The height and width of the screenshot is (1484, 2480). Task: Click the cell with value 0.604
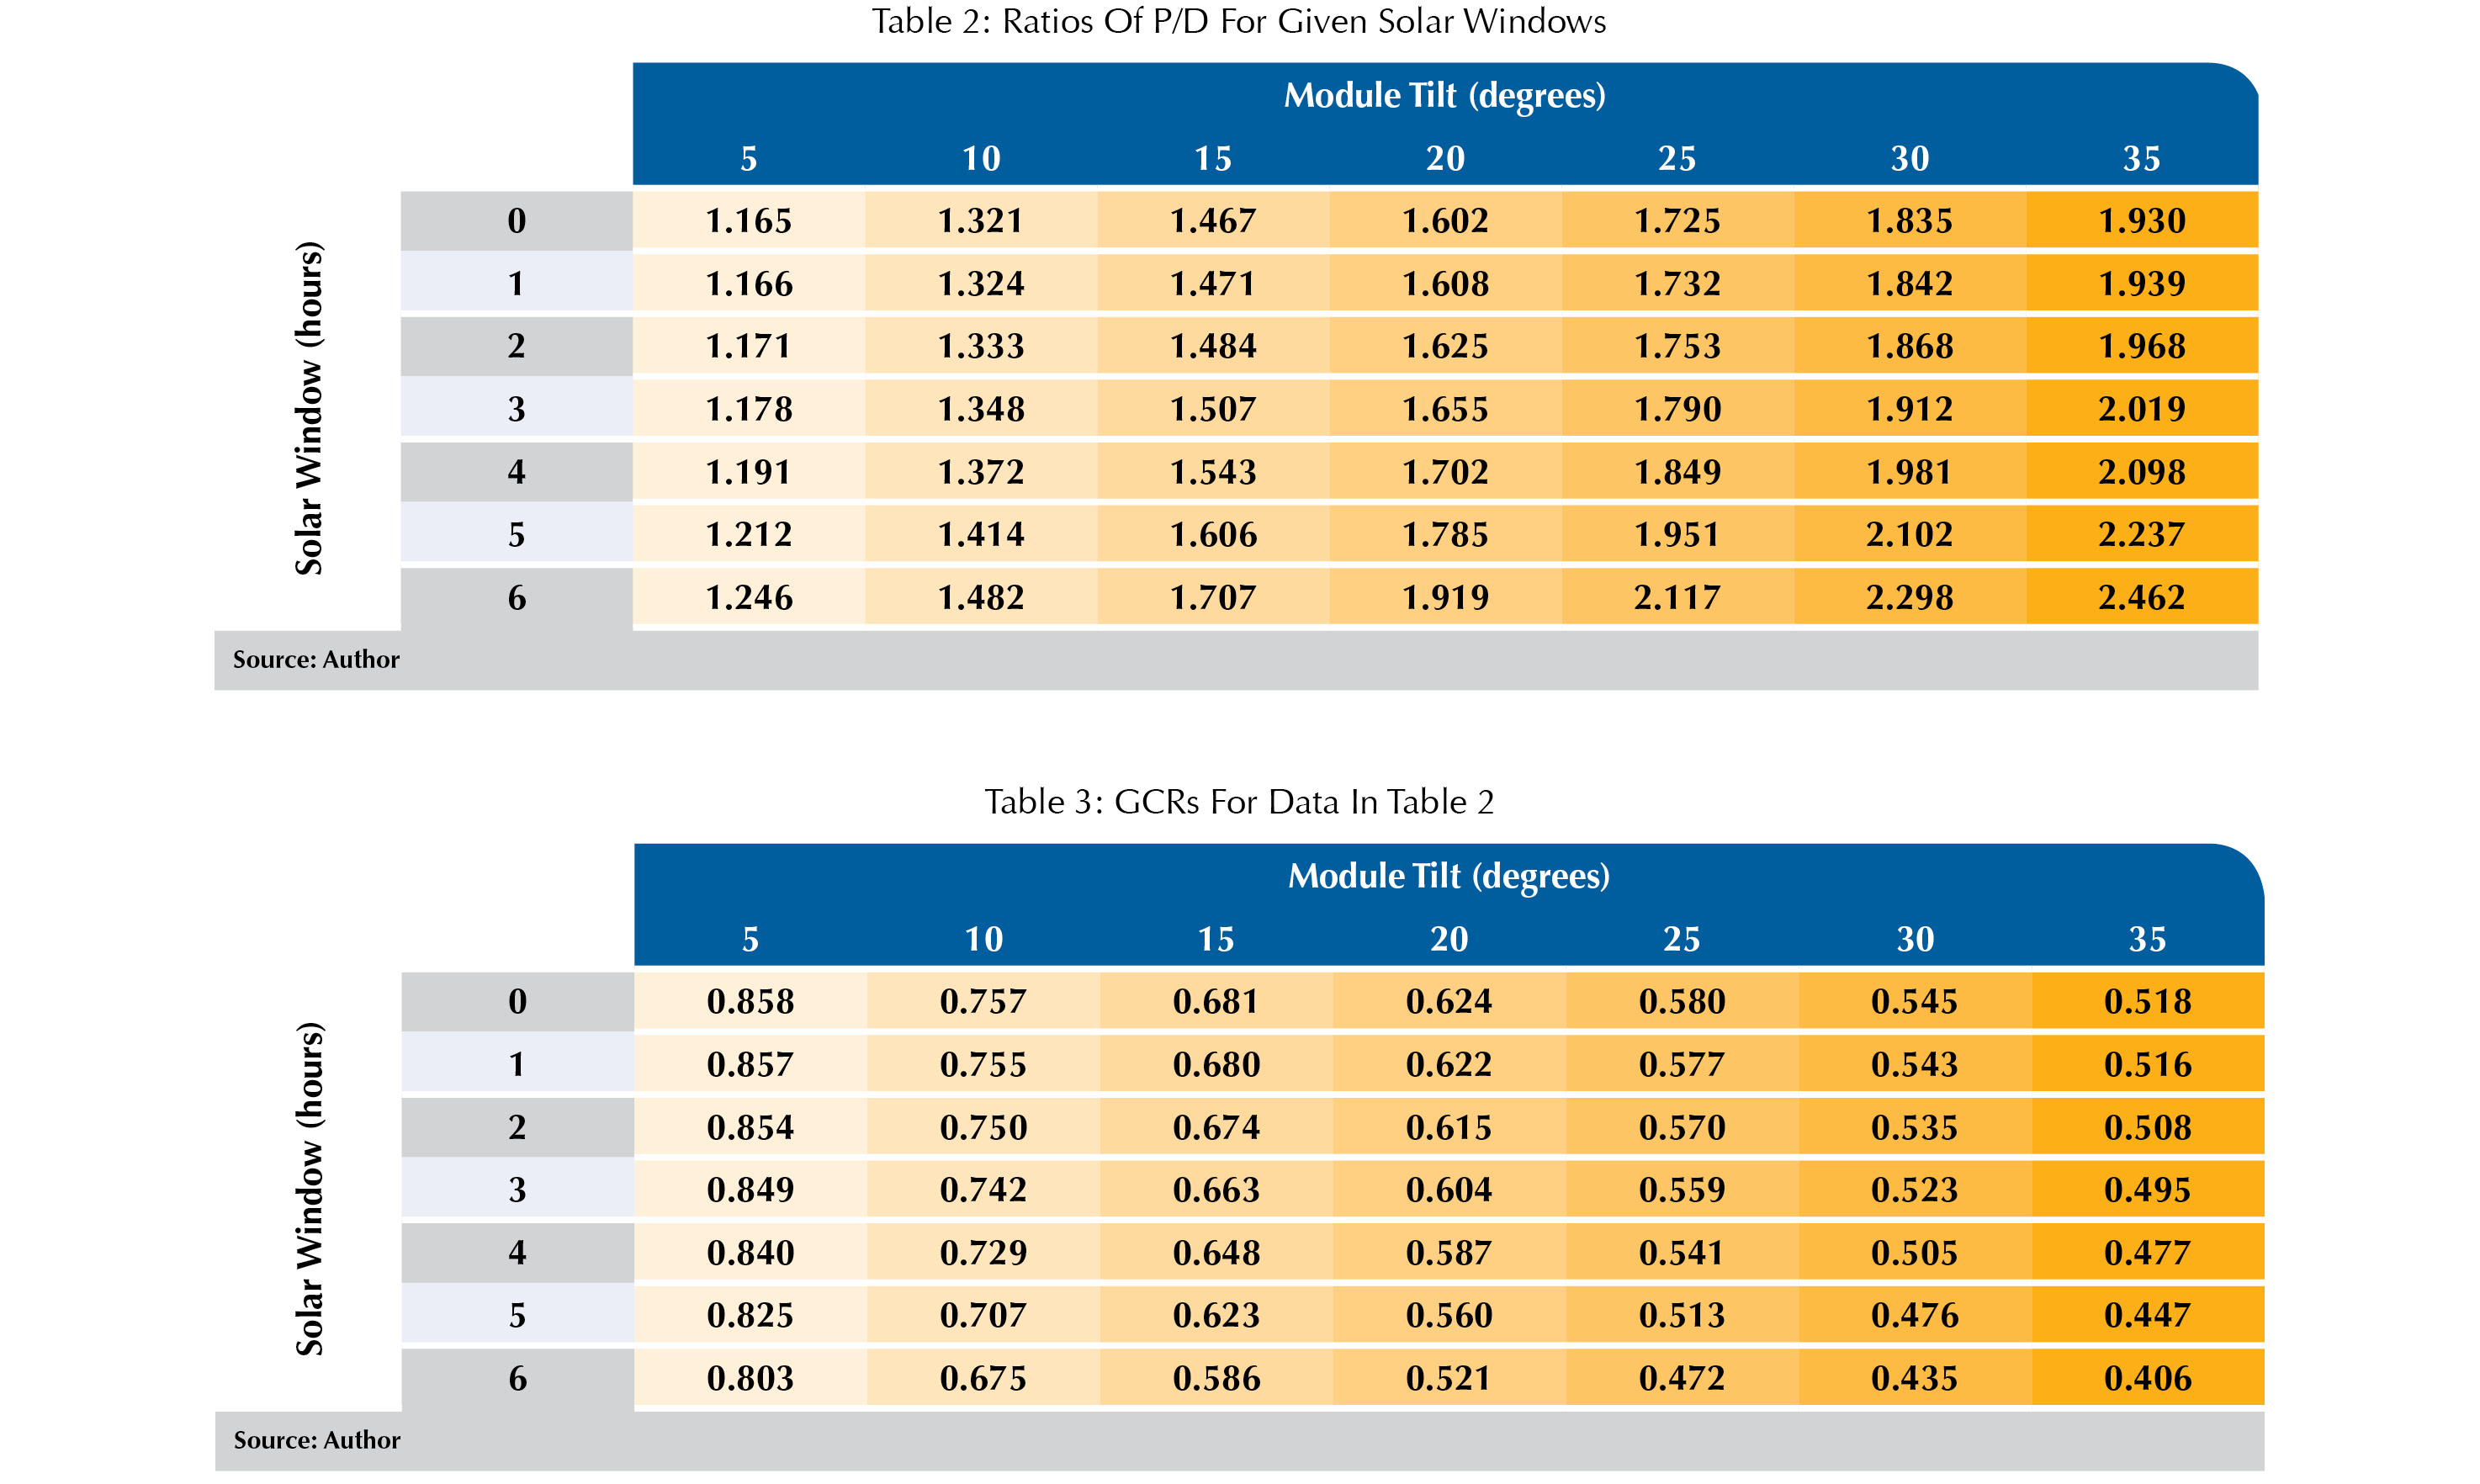[1448, 1190]
